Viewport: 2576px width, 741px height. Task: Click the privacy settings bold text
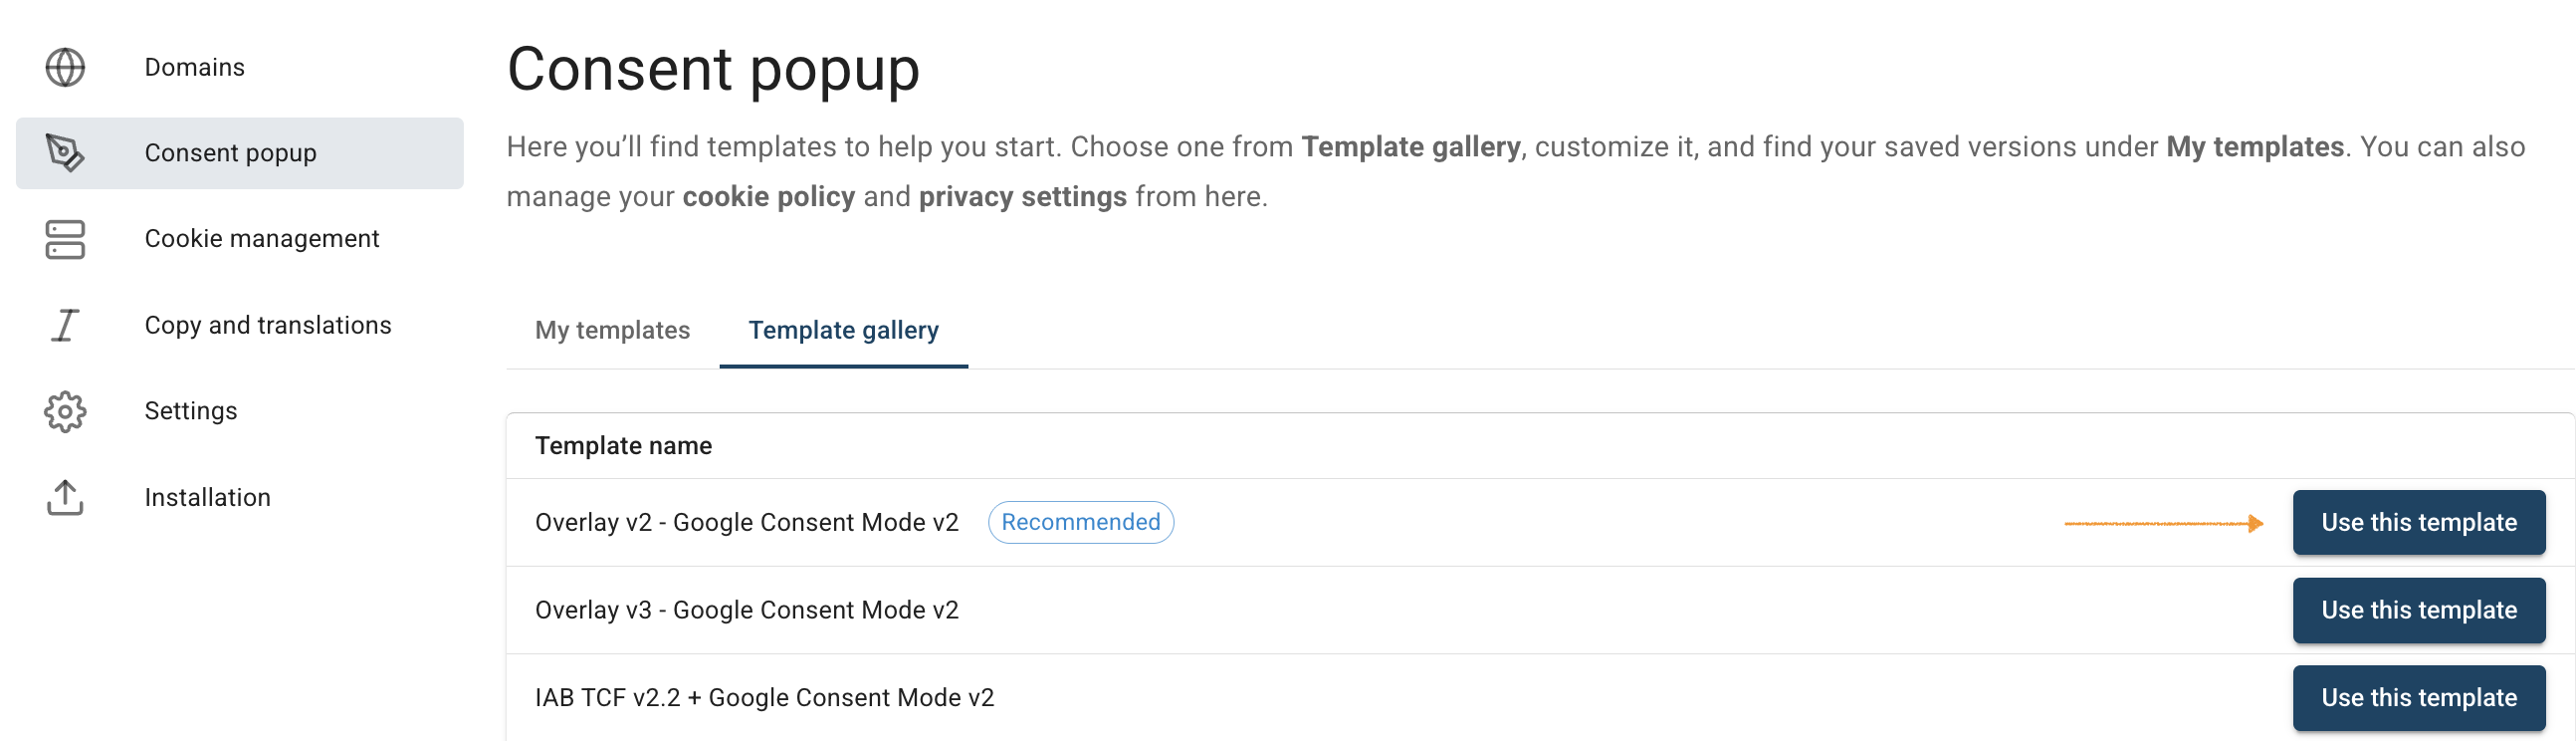tap(1022, 197)
